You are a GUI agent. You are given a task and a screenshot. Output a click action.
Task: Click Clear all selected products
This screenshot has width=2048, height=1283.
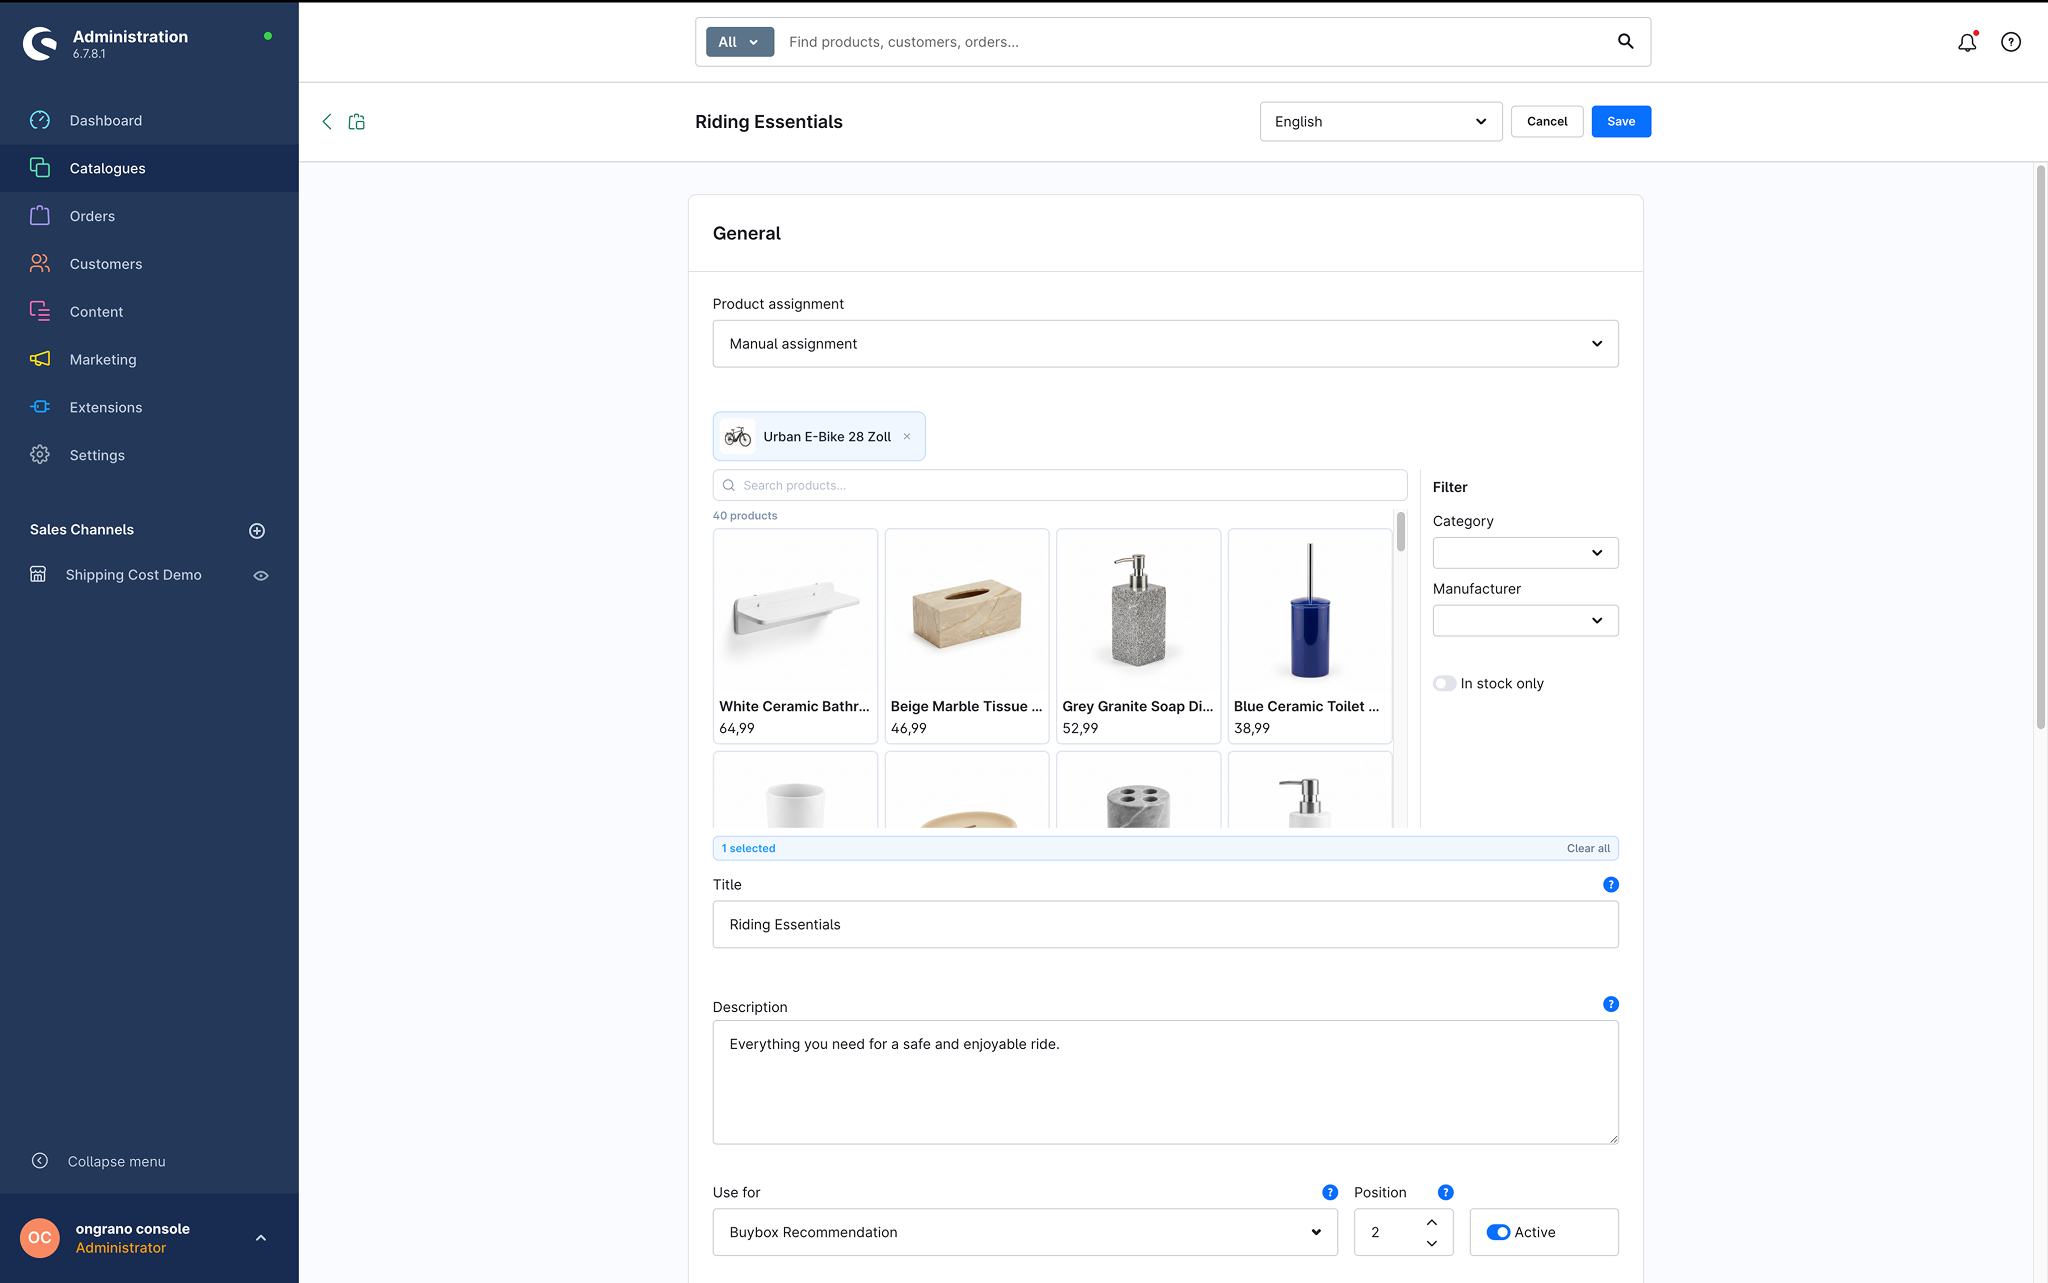1588,849
